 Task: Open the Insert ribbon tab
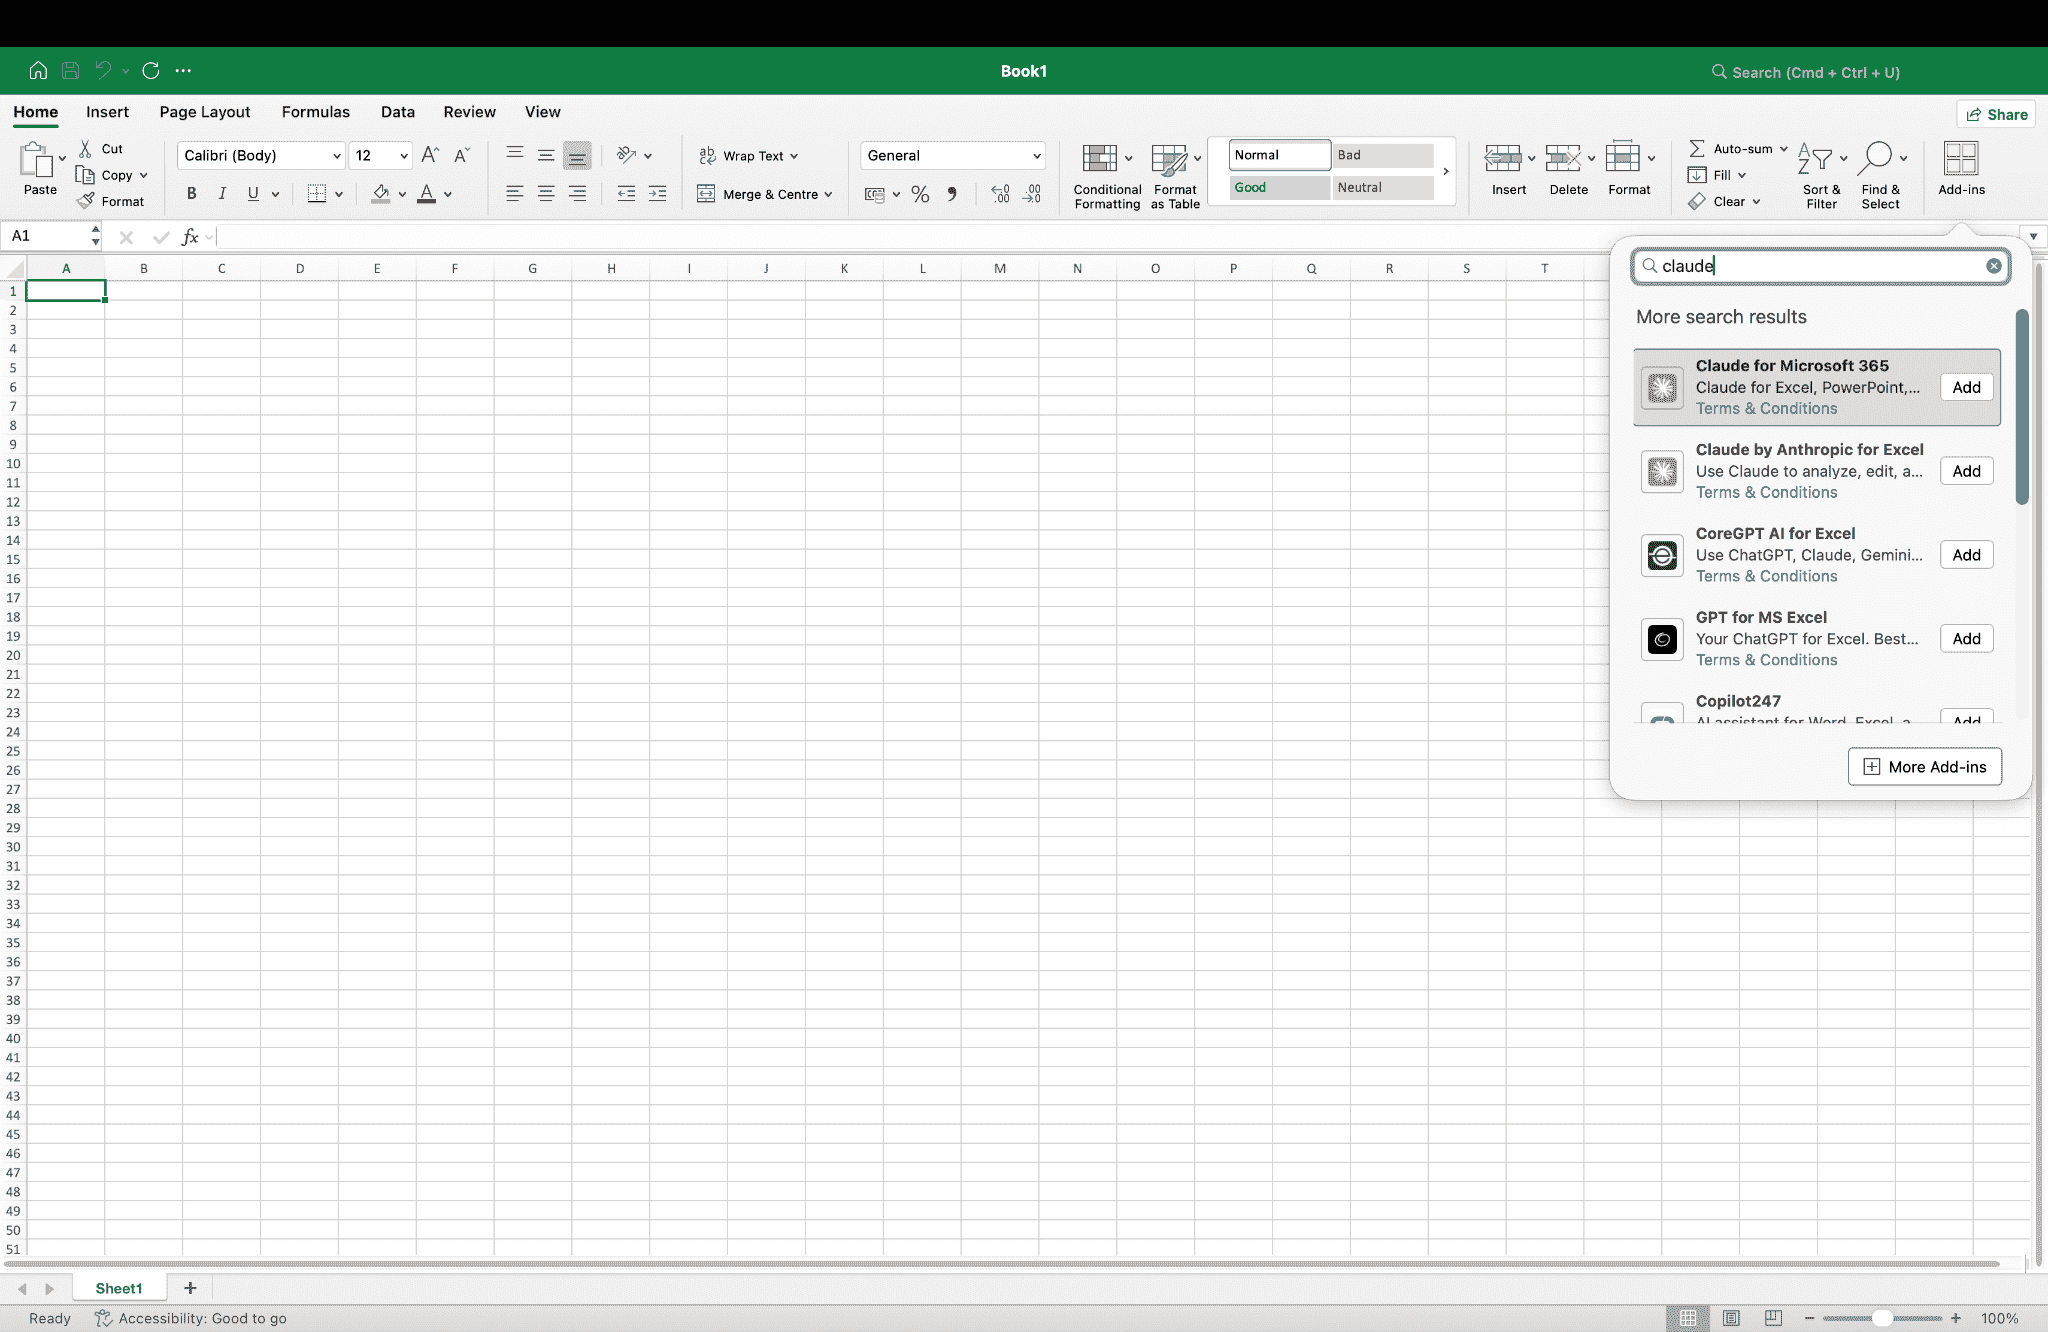[107, 112]
